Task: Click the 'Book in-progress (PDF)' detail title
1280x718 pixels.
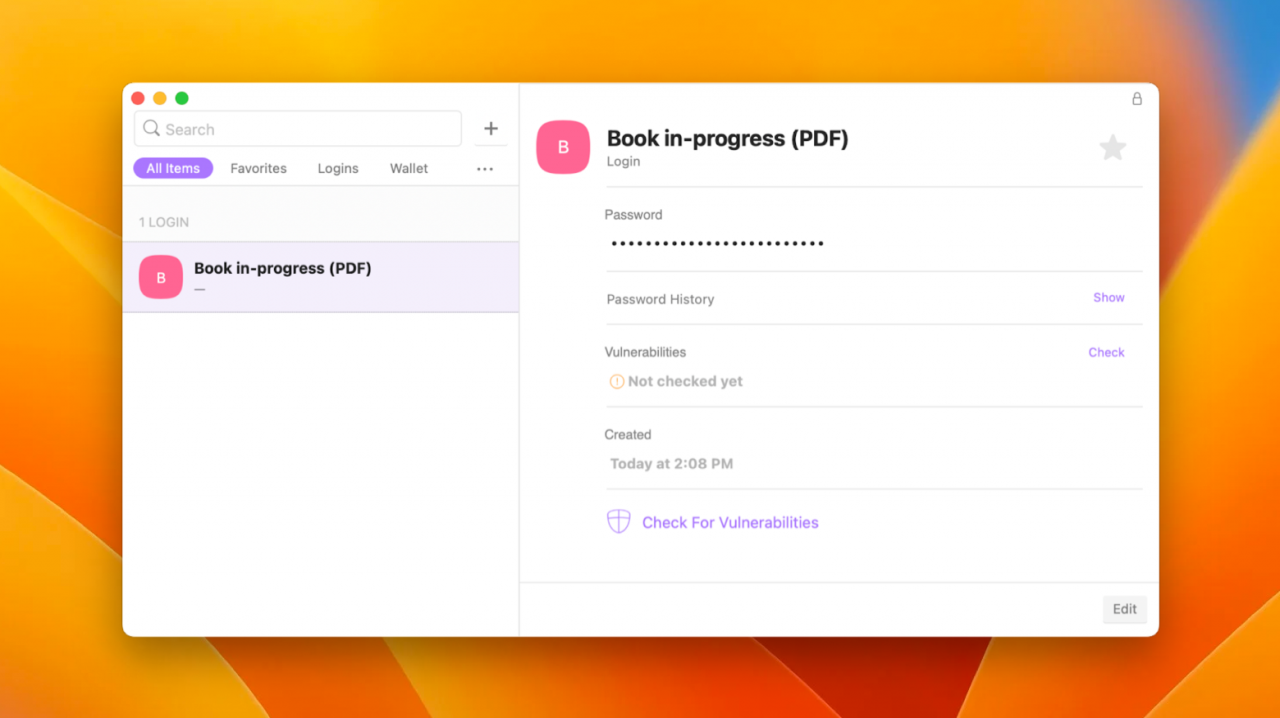Action: coord(727,139)
